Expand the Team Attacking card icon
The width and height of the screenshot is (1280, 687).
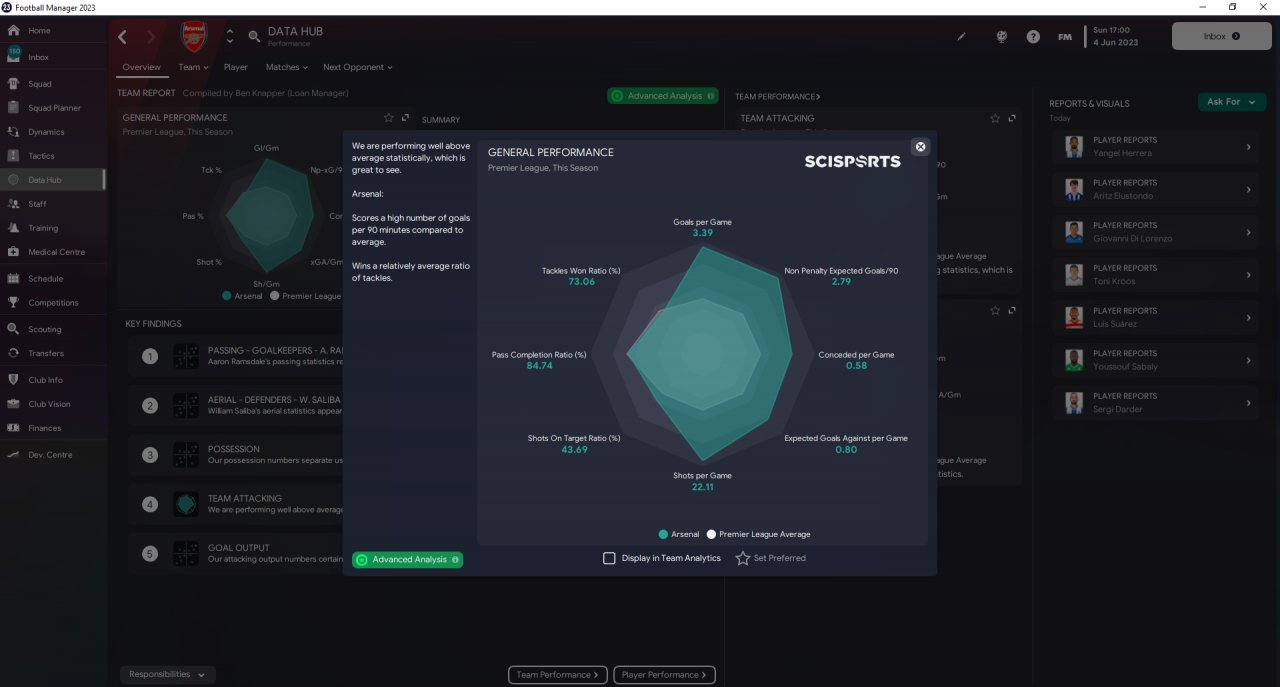pos(1012,118)
